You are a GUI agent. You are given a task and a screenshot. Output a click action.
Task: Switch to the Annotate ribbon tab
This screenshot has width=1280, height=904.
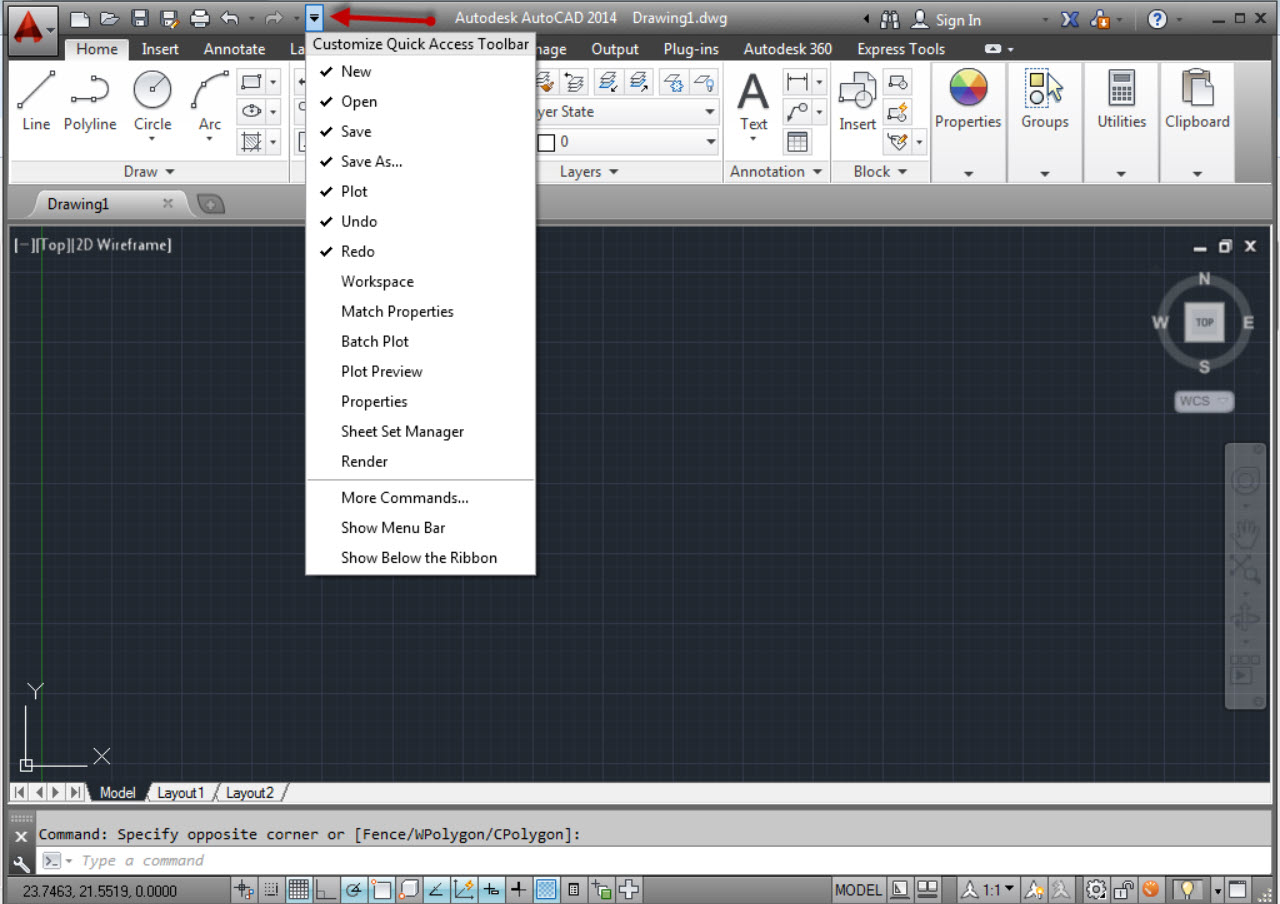[235, 49]
